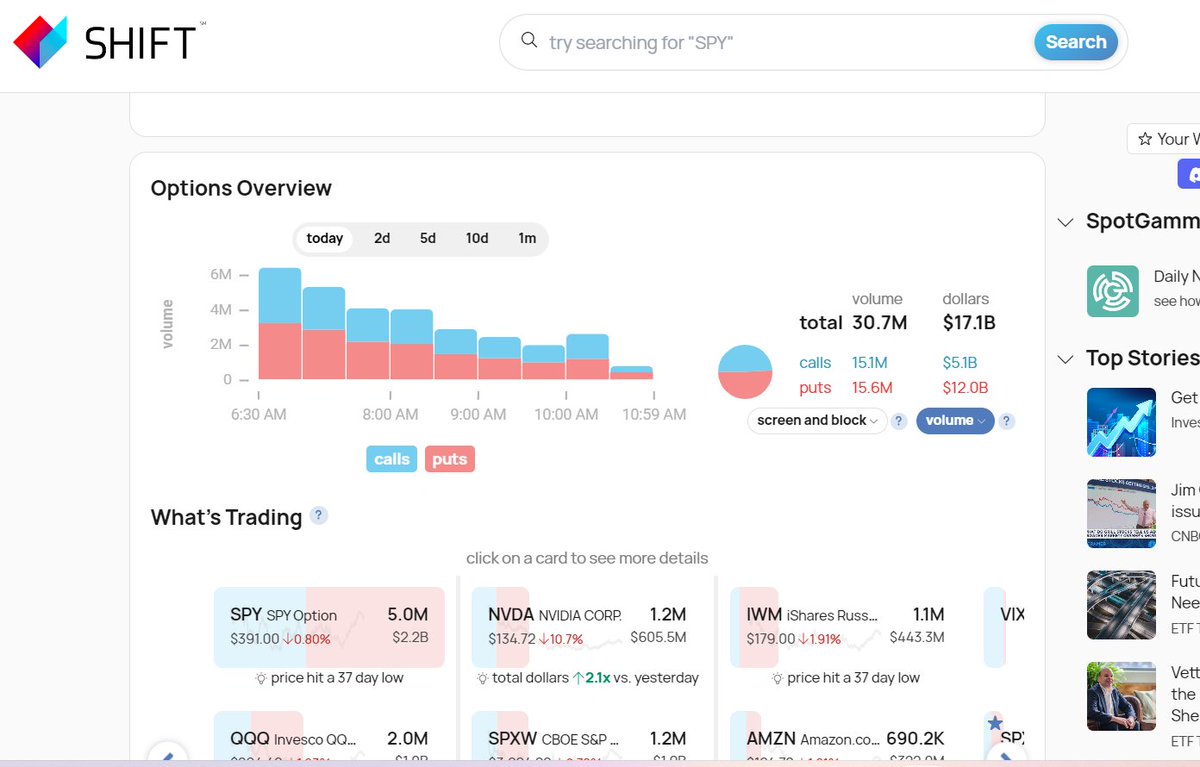Click the purple Discord icon button
This screenshot has height=767, width=1200.
(1189, 173)
